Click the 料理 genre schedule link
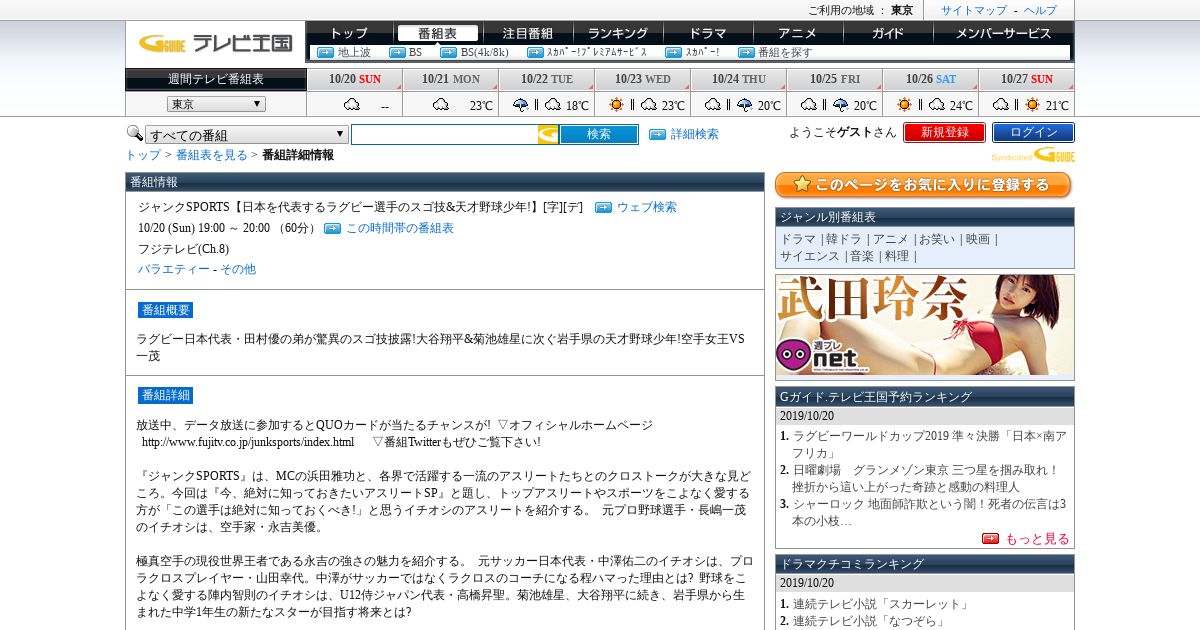 [897, 256]
